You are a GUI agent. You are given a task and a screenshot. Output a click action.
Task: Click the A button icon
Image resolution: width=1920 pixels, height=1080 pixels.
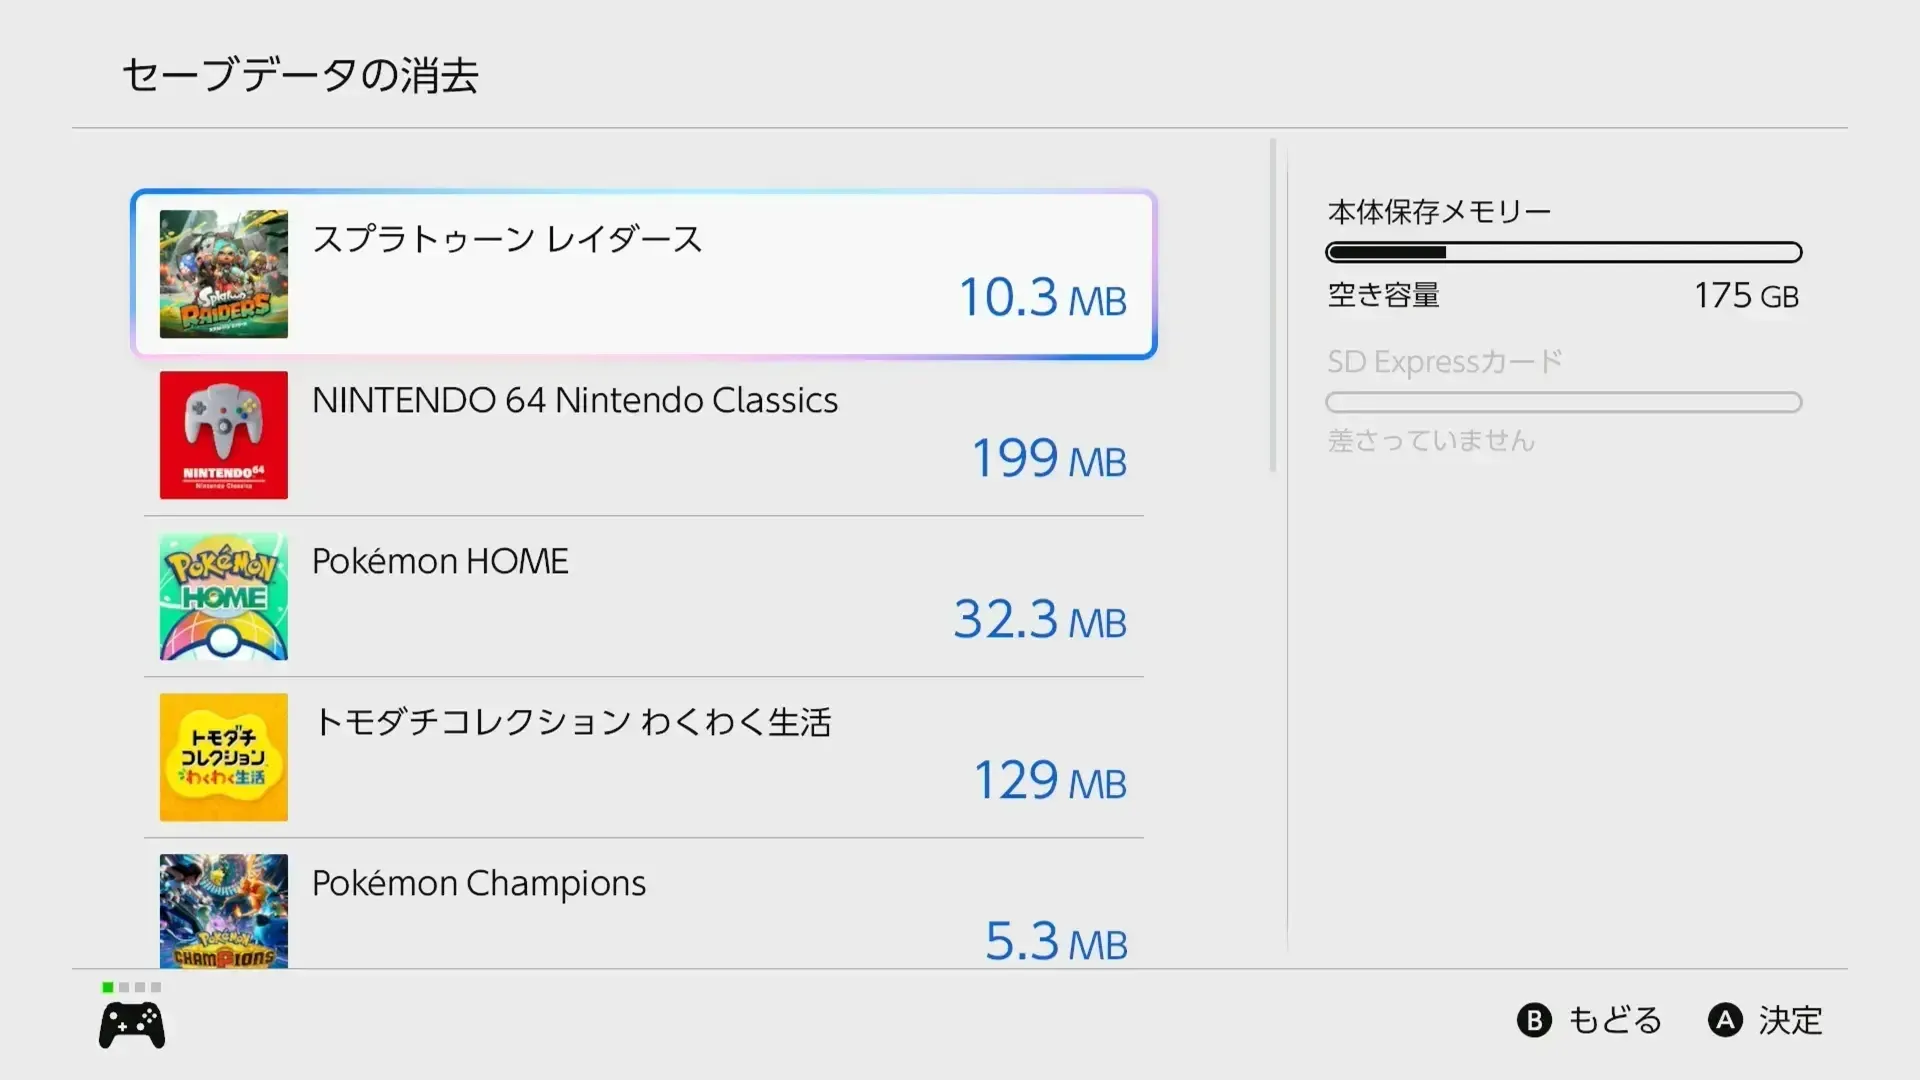click(x=1725, y=1020)
